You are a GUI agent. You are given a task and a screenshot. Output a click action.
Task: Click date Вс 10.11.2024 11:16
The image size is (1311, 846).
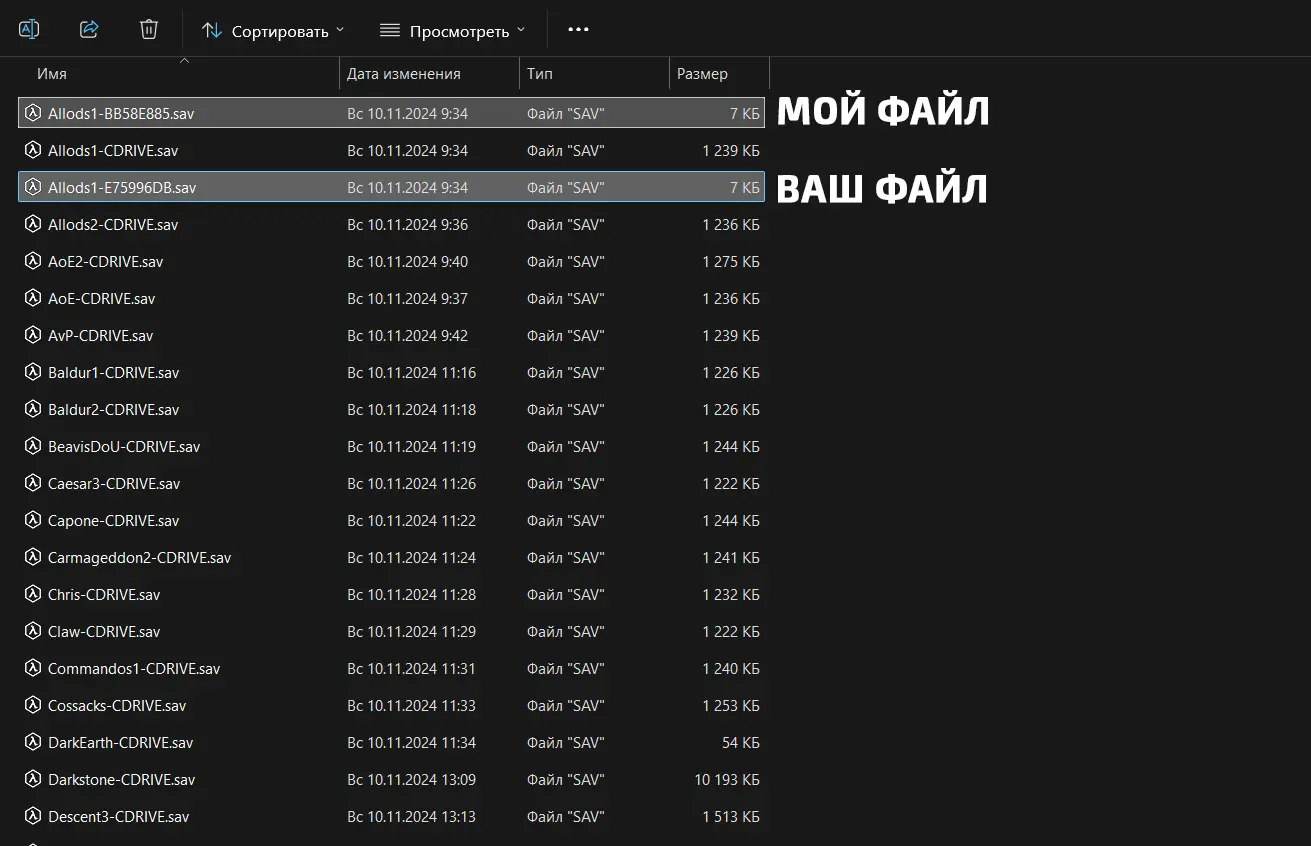pos(411,373)
